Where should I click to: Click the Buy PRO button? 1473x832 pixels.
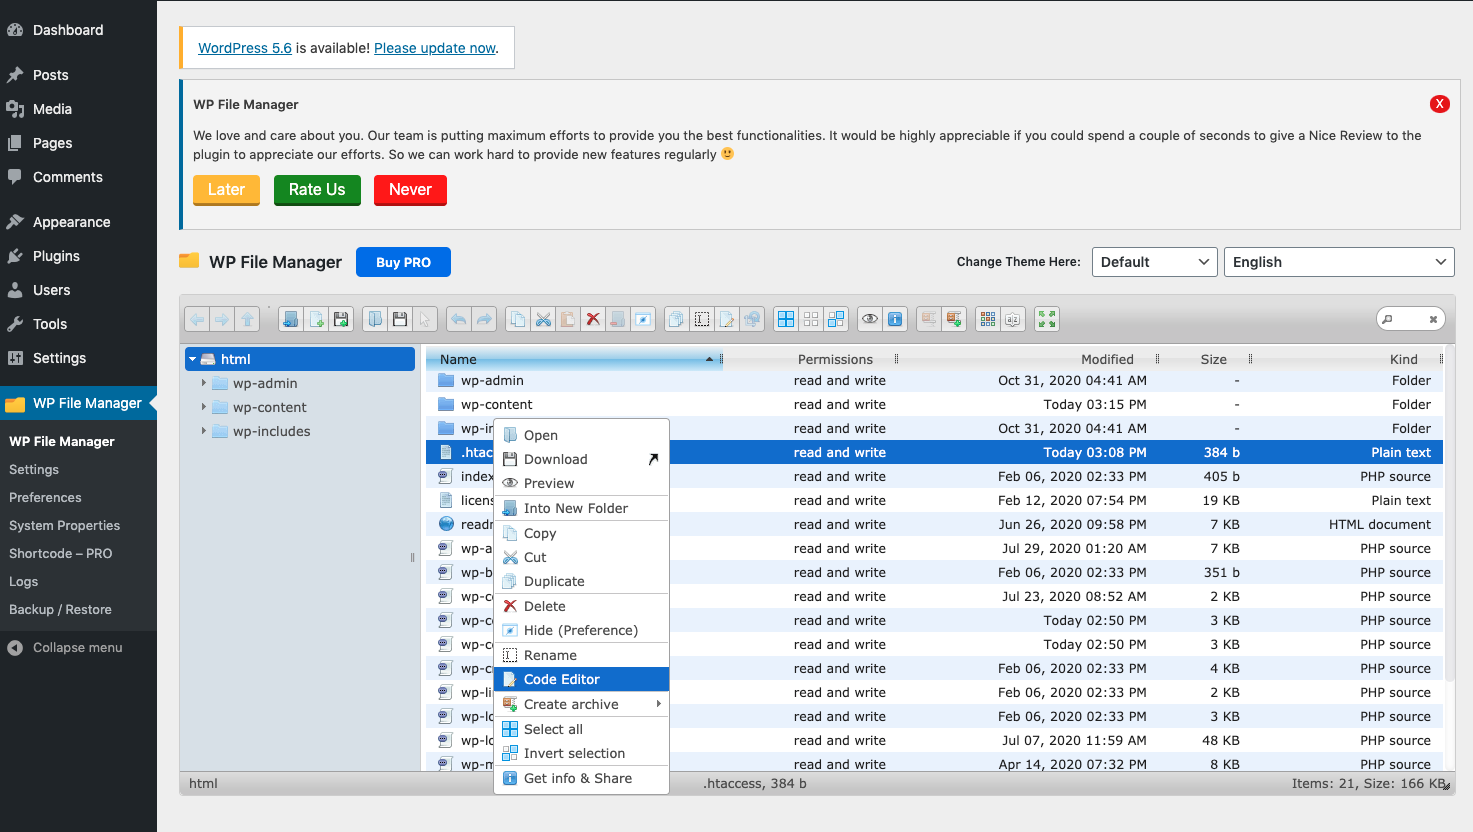403,262
